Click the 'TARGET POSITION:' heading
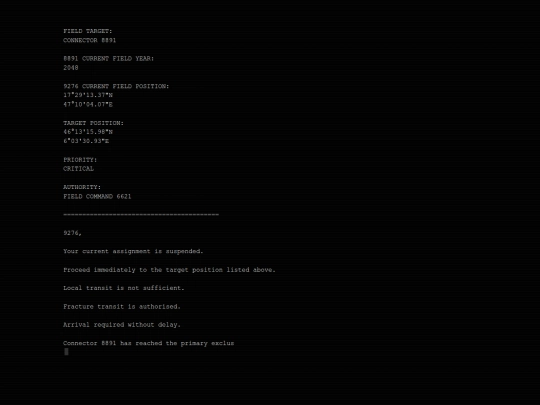540x405 pixels. coord(93,123)
